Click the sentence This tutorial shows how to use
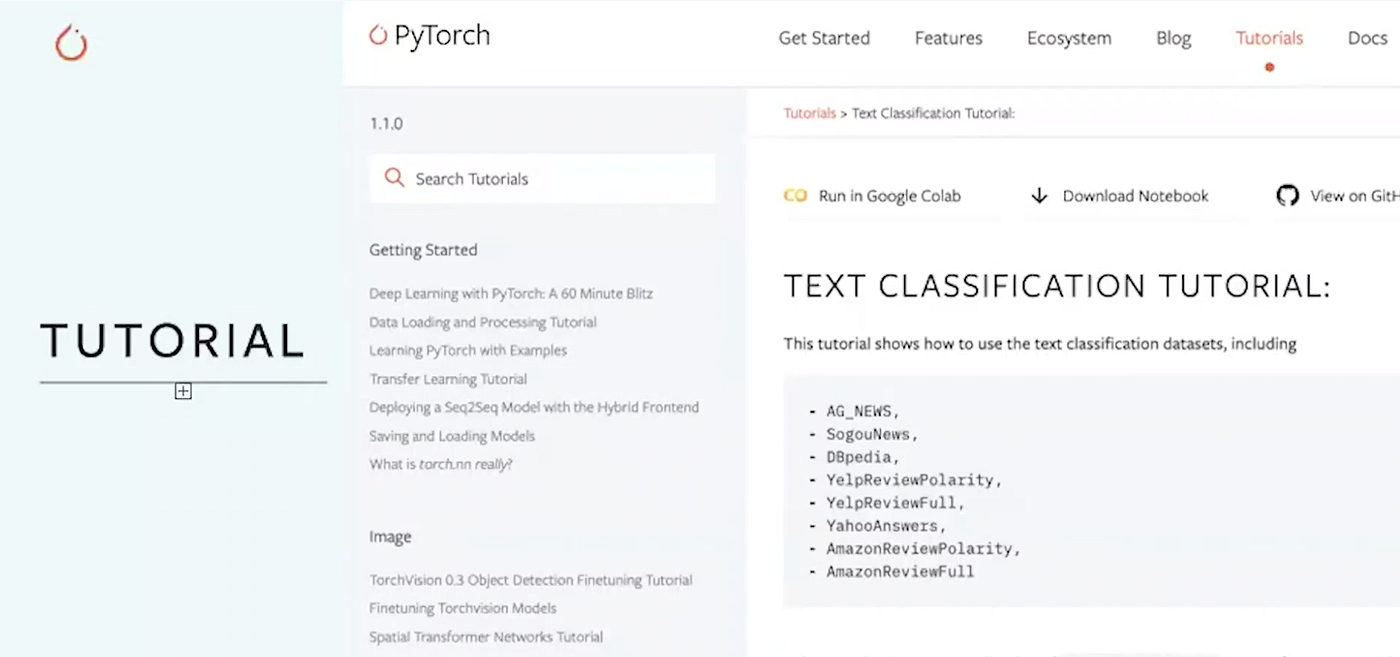1400x657 pixels. coord(1040,344)
